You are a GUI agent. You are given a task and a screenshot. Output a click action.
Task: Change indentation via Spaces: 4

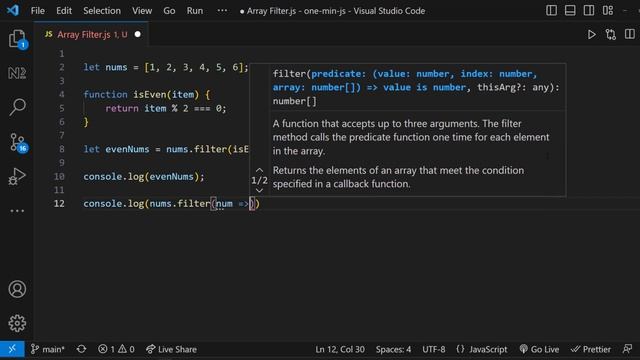(393, 349)
